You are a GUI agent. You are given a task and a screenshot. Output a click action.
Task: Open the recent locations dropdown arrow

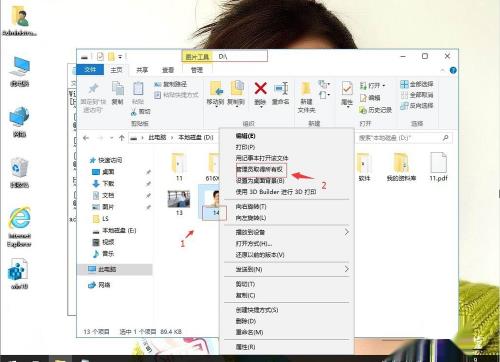click(111, 138)
